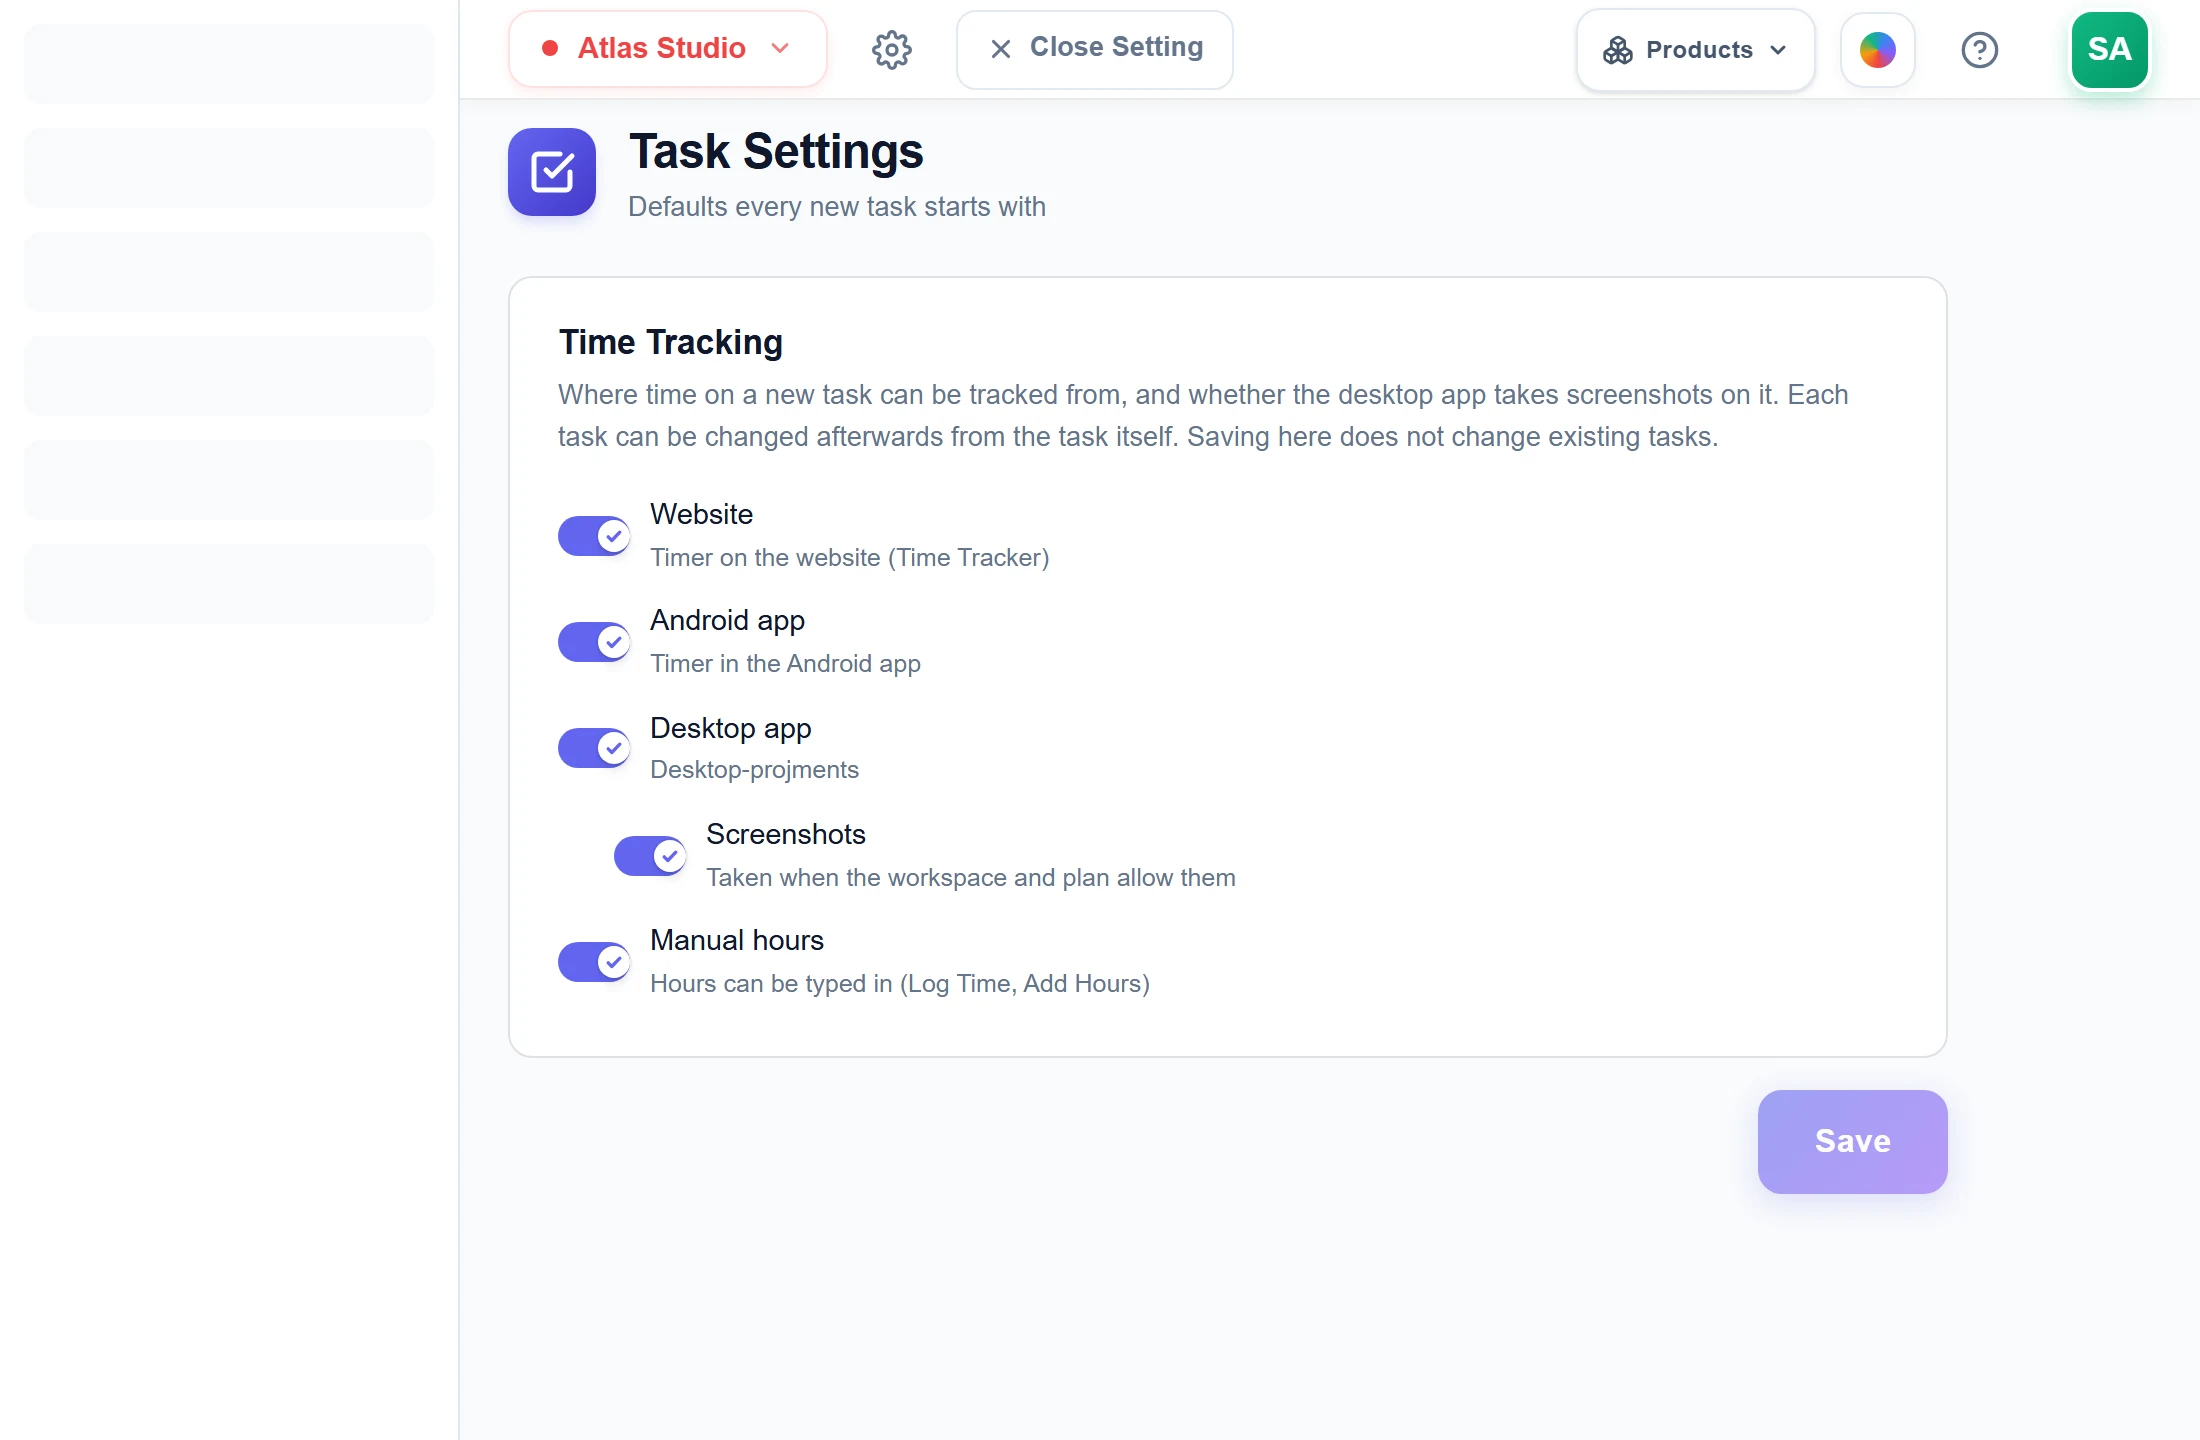Open the settings gear icon

coord(891,49)
